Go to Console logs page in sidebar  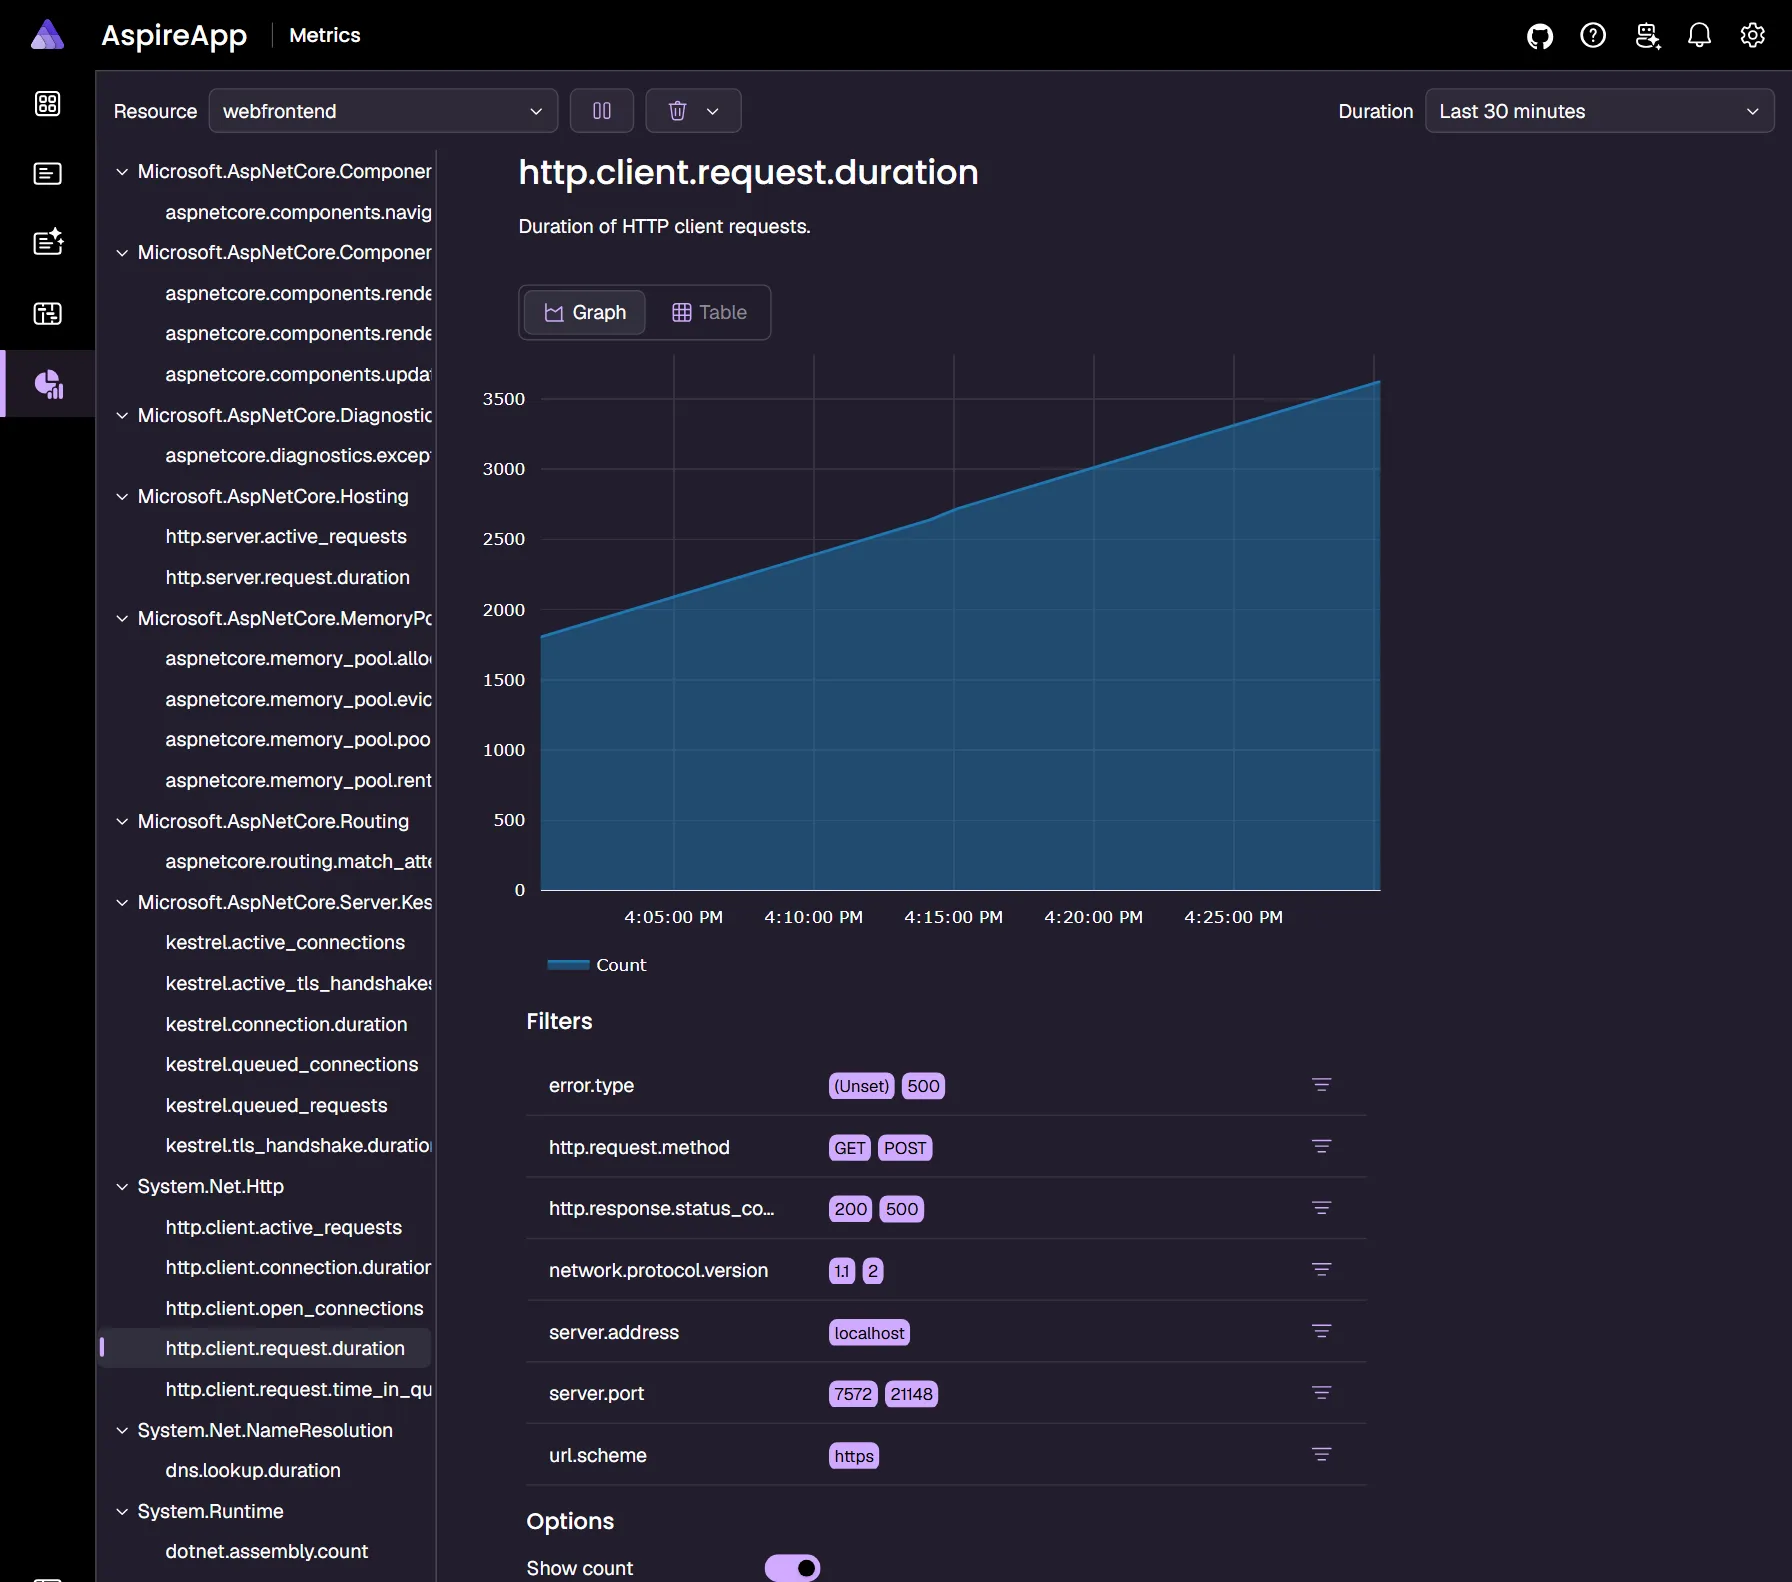[48, 174]
